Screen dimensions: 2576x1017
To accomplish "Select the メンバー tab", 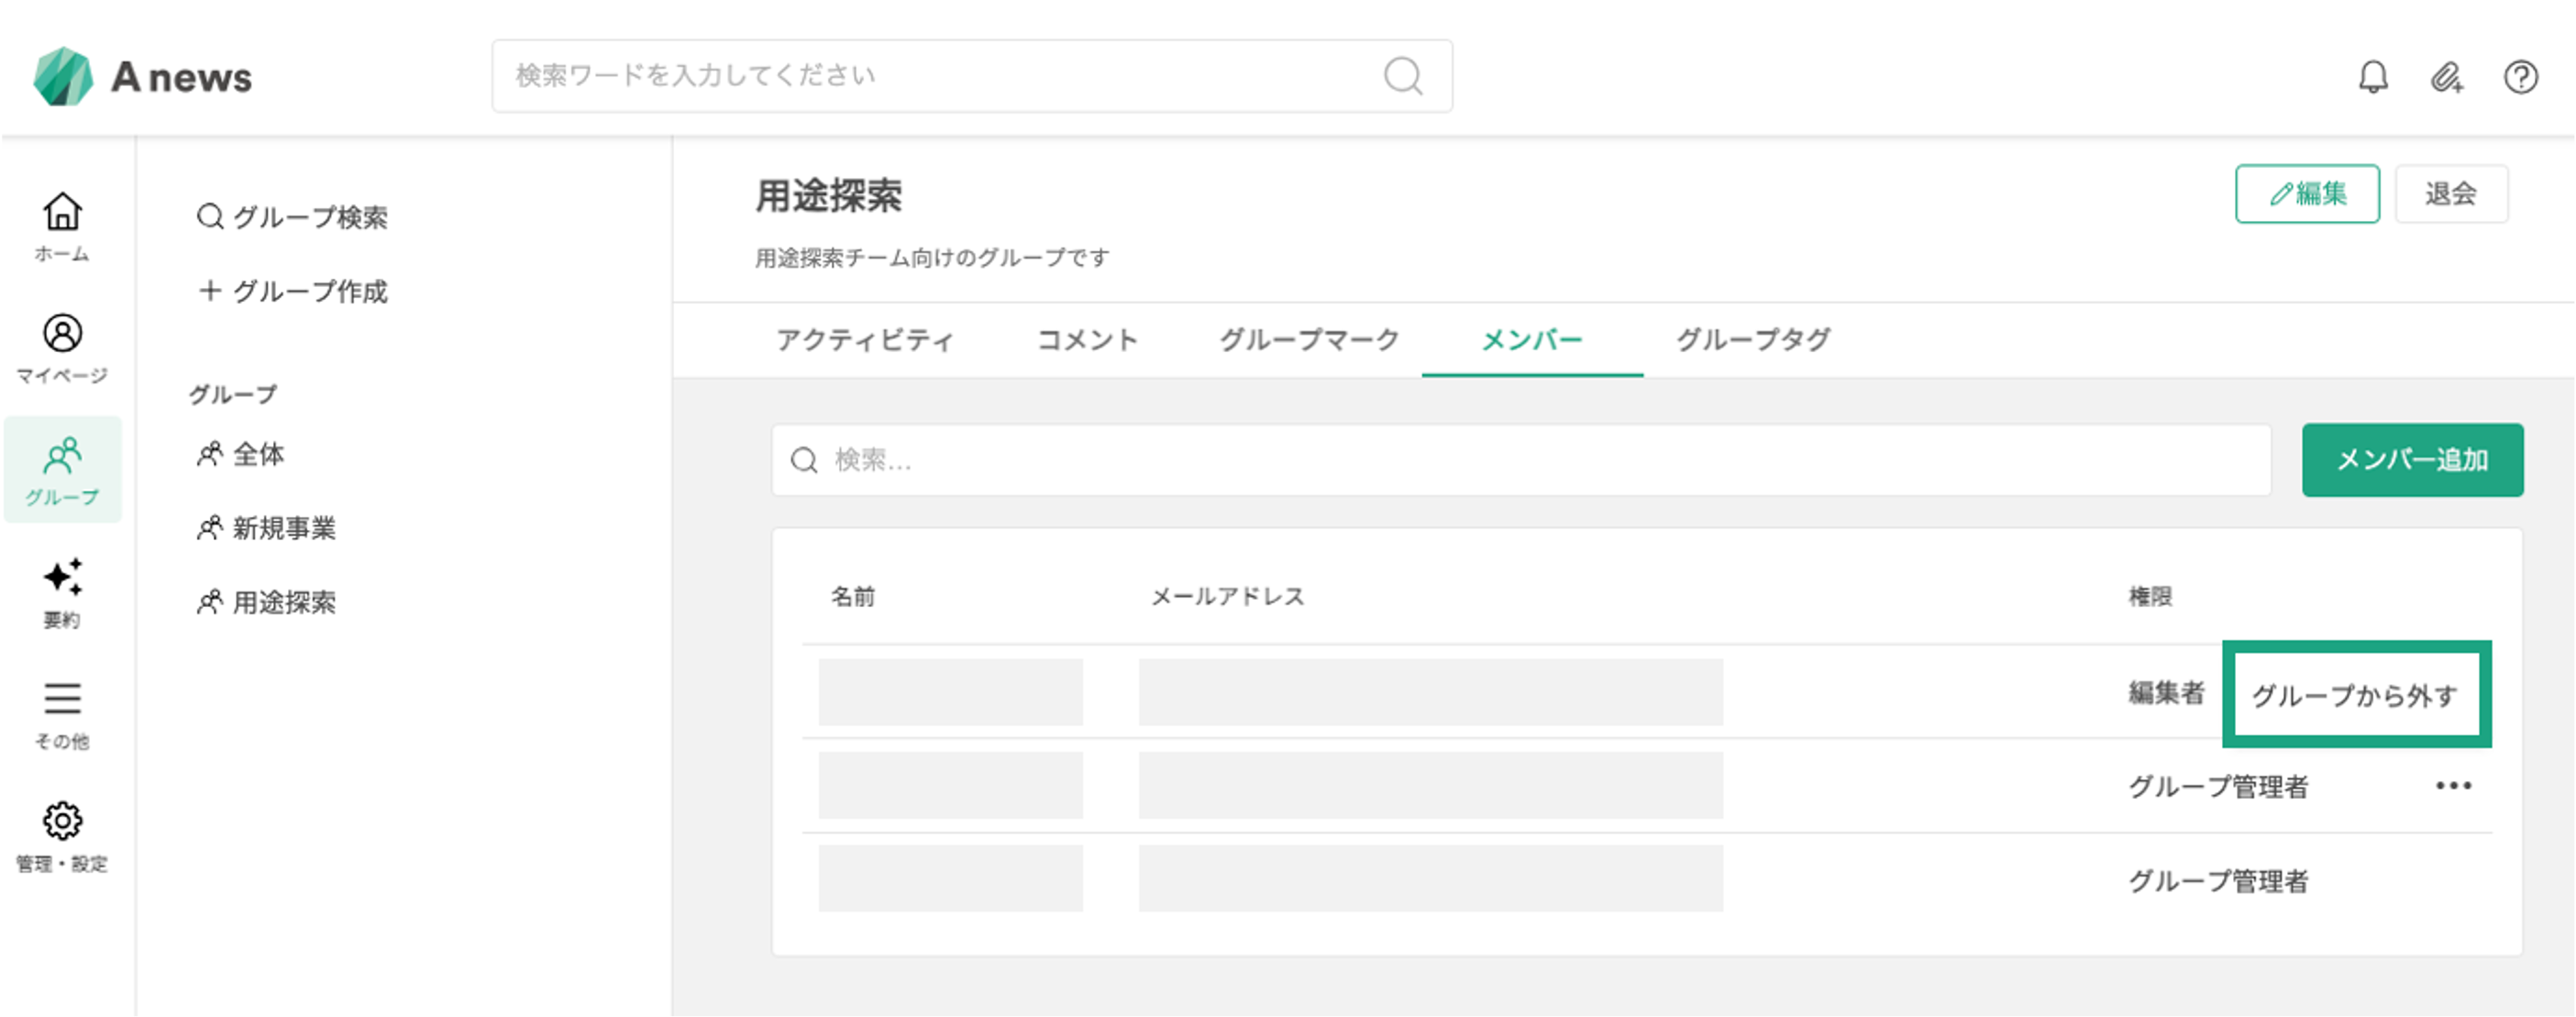I will pos(1531,340).
